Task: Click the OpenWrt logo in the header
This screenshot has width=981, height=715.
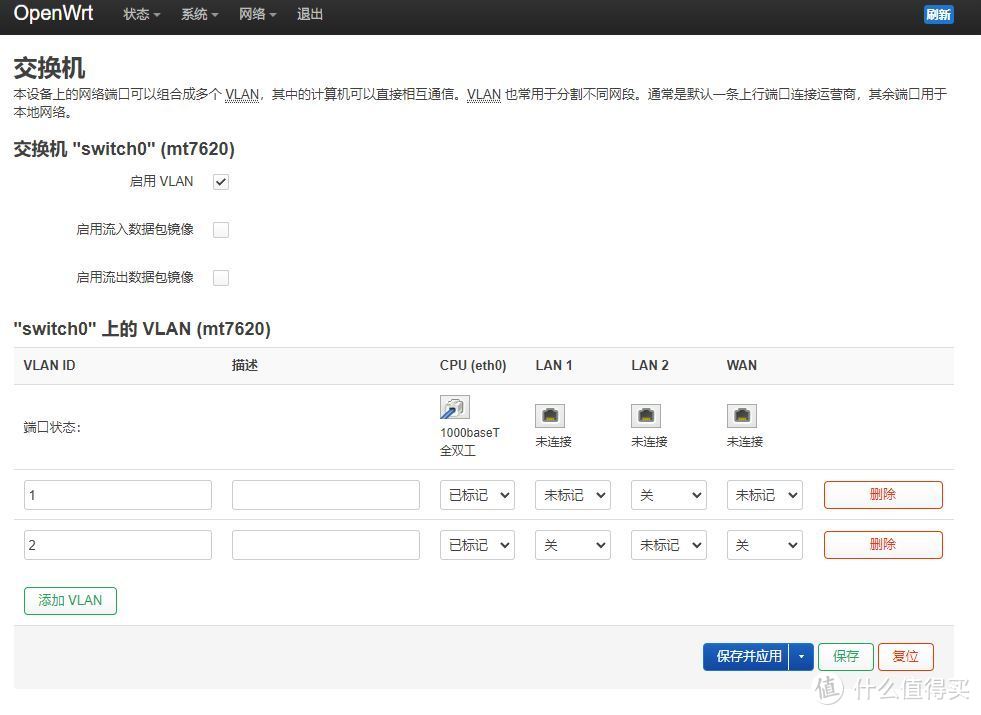Action: pos(53,14)
